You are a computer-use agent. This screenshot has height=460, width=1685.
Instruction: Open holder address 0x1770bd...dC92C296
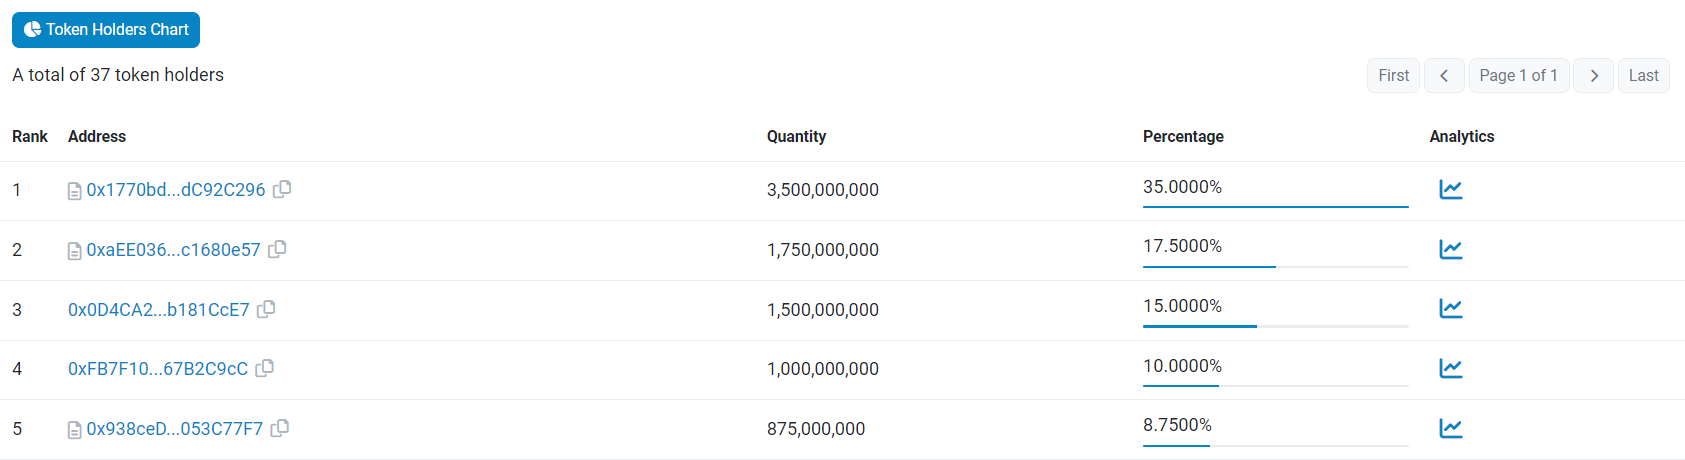[176, 190]
